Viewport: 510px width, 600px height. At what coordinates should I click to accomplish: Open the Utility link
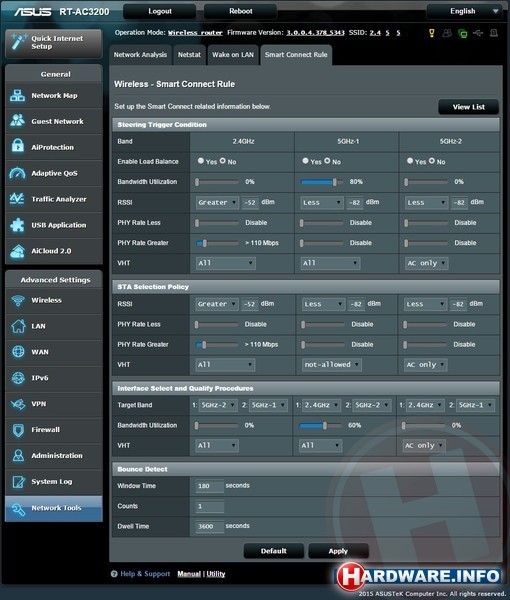point(216,574)
